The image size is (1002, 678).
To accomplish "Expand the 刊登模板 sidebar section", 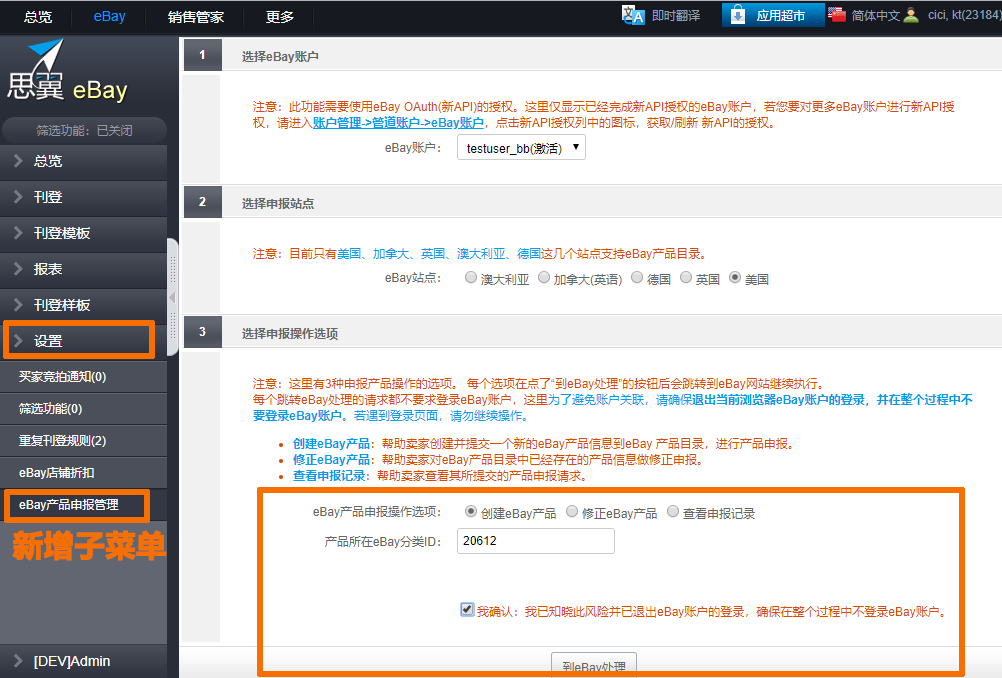I will click(84, 233).
